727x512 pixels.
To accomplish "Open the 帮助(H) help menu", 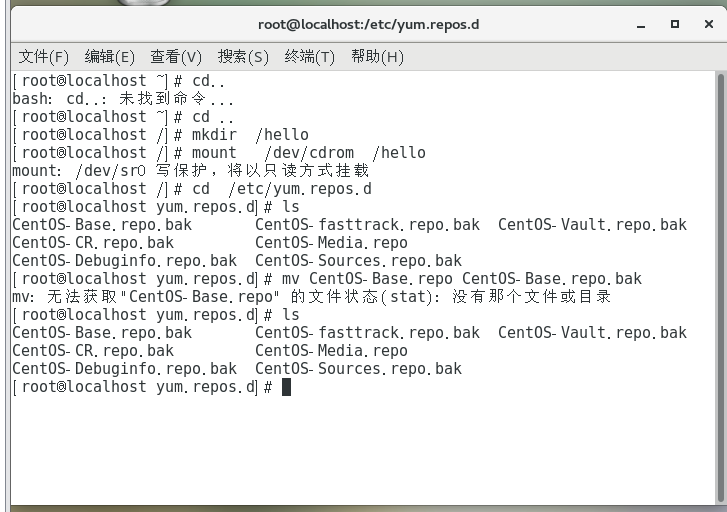I will (x=376, y=56).
